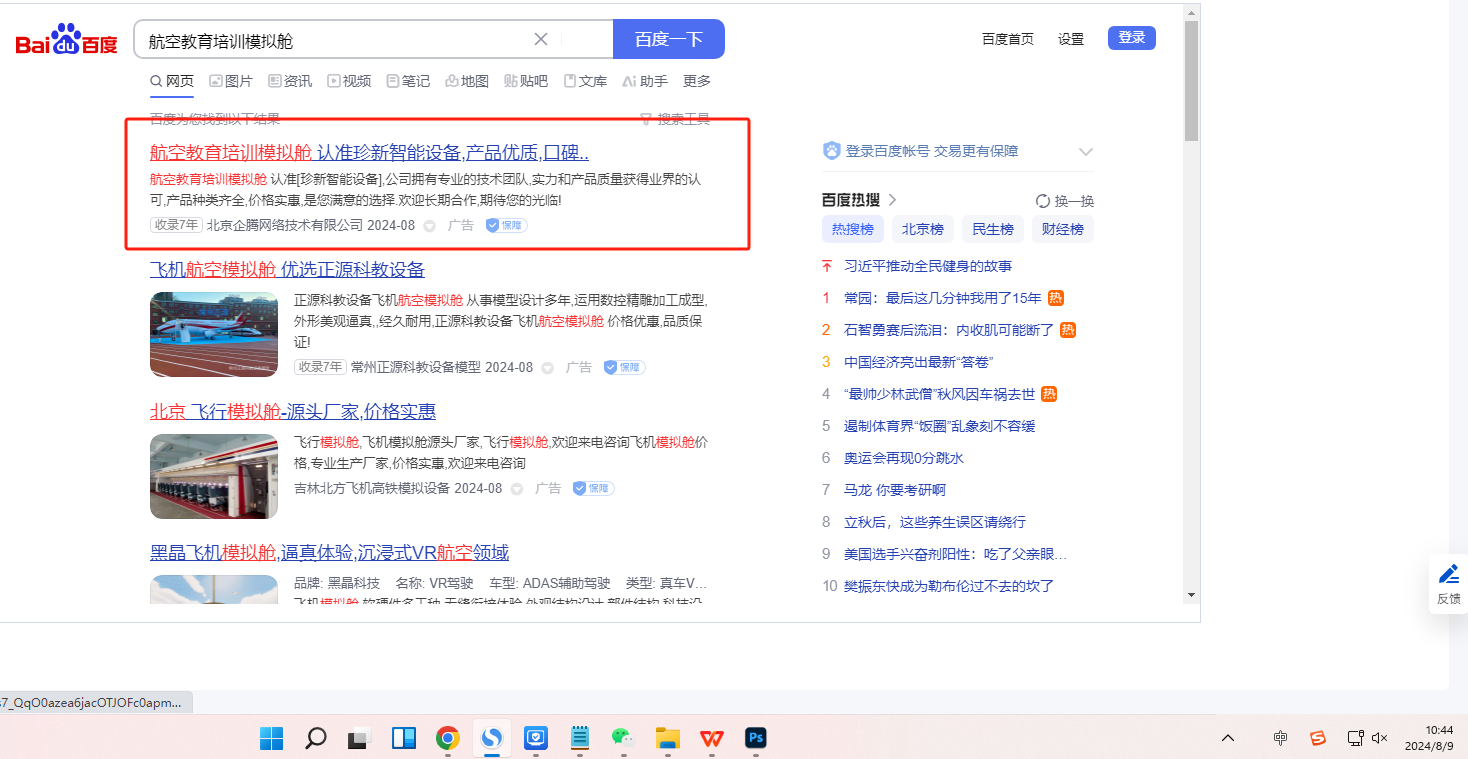Screen dimensions: 1468x759
Task: Open Photoshop from the taskbar
Action: (x=756, y=738)
